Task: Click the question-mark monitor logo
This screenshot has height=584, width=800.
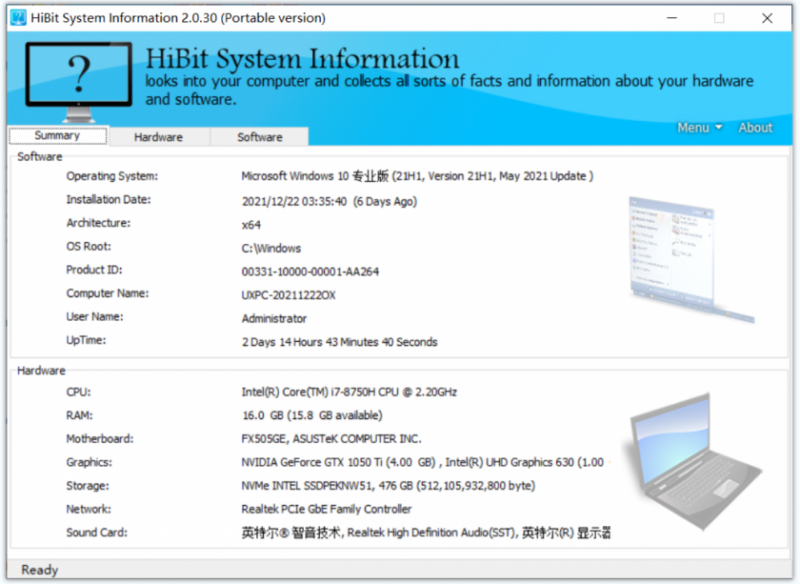Action: (x=79, y=82)
